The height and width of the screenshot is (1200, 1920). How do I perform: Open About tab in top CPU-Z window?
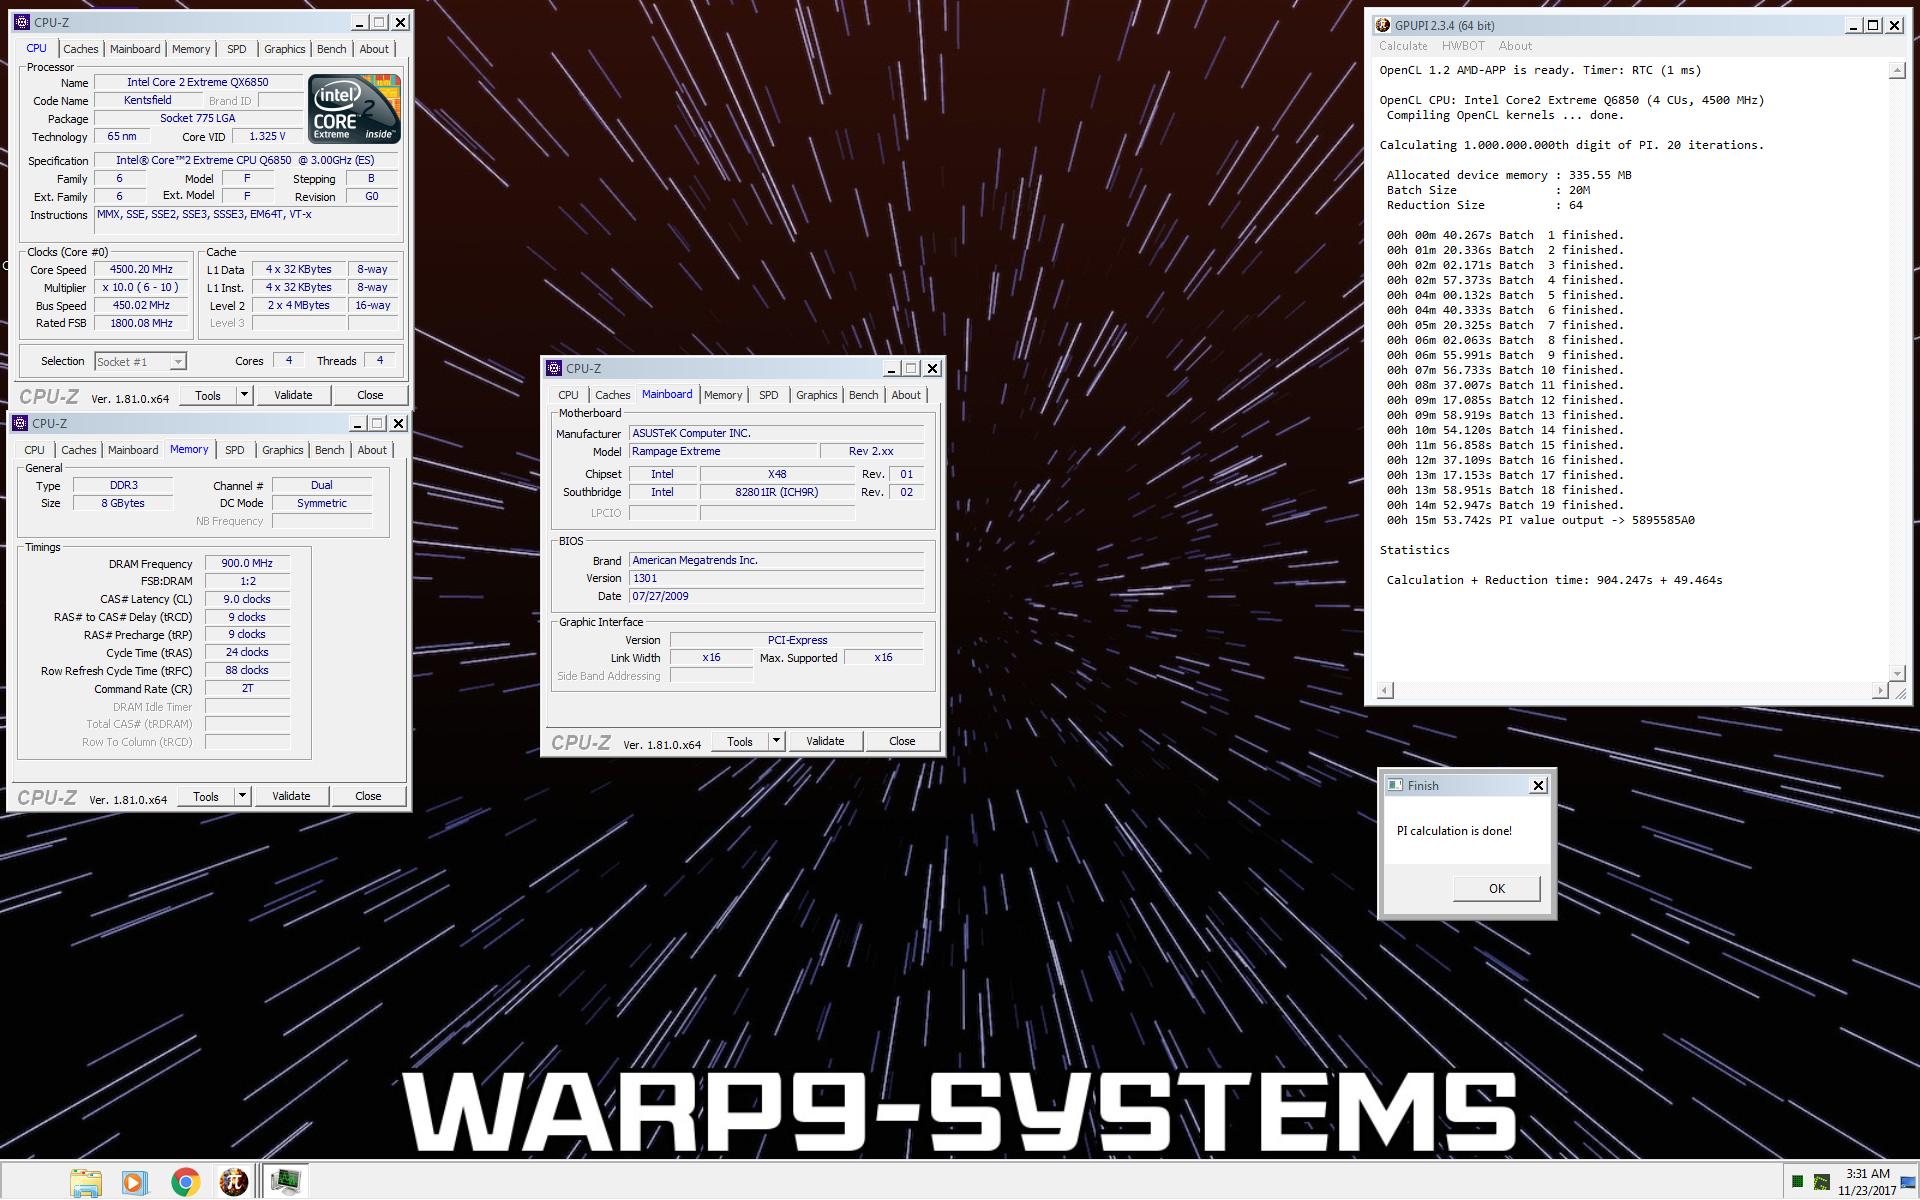pos(374,49)
